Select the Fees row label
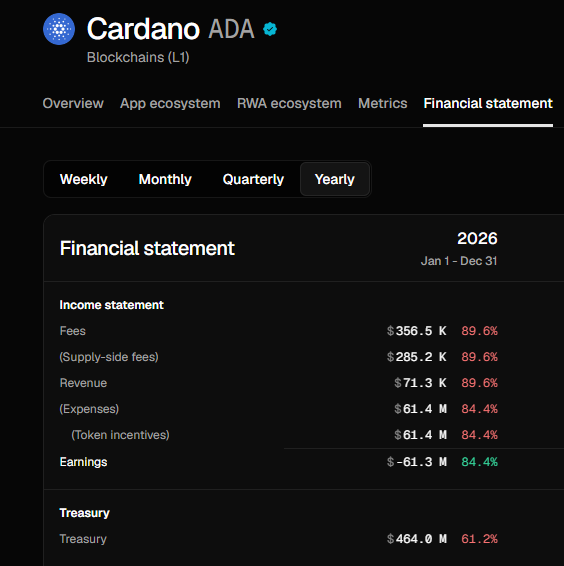The height and width of the screenshot is (566, 564). click(x=73, y=331)
